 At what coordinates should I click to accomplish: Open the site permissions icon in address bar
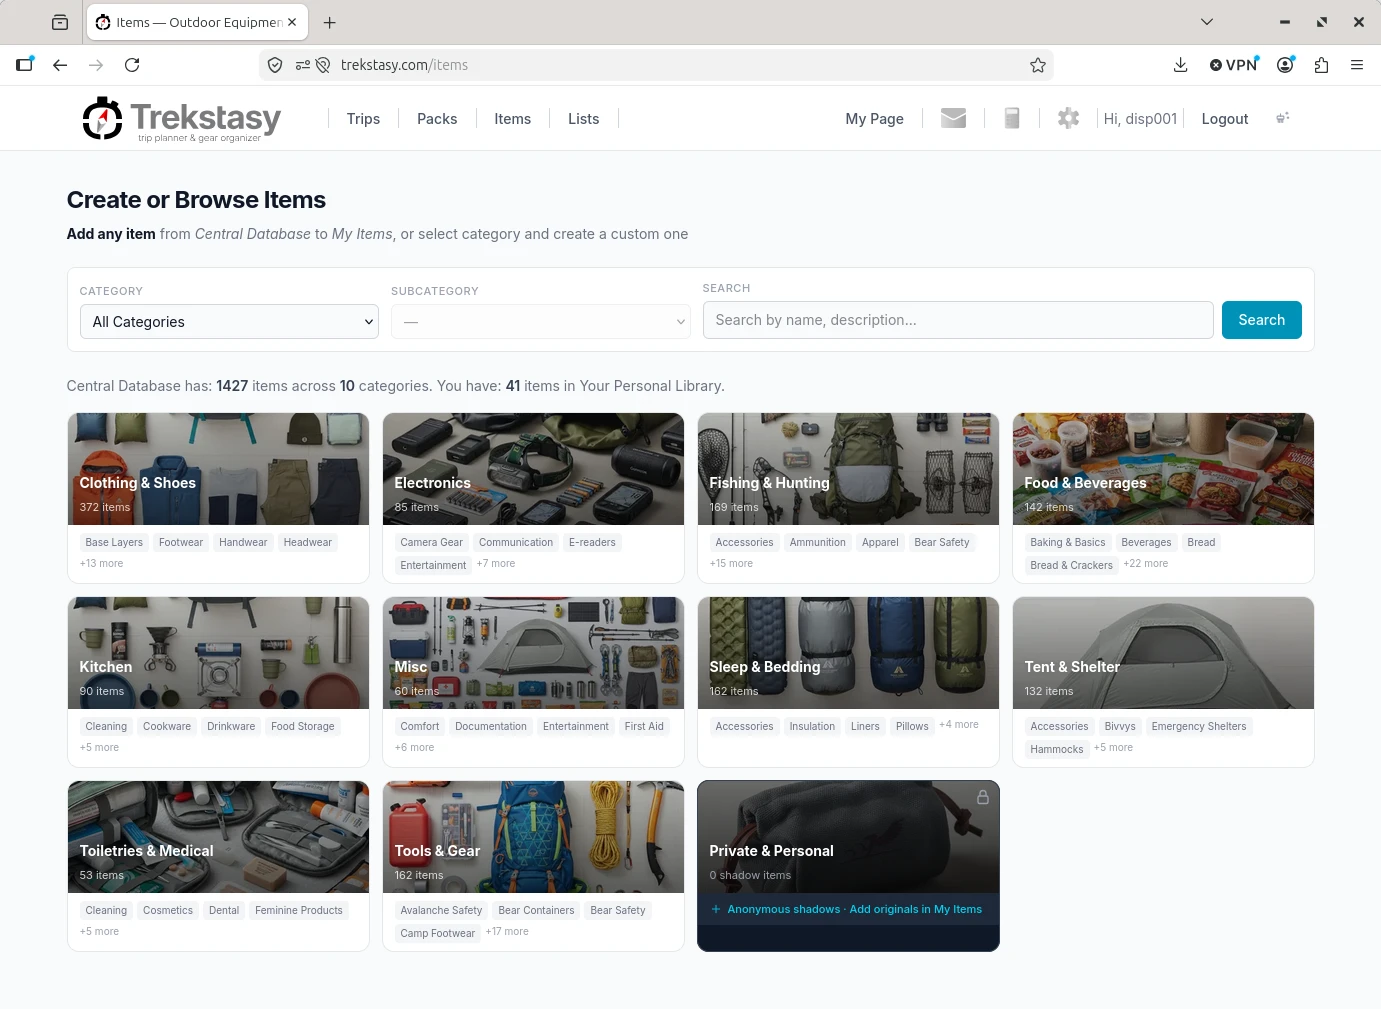303,65
